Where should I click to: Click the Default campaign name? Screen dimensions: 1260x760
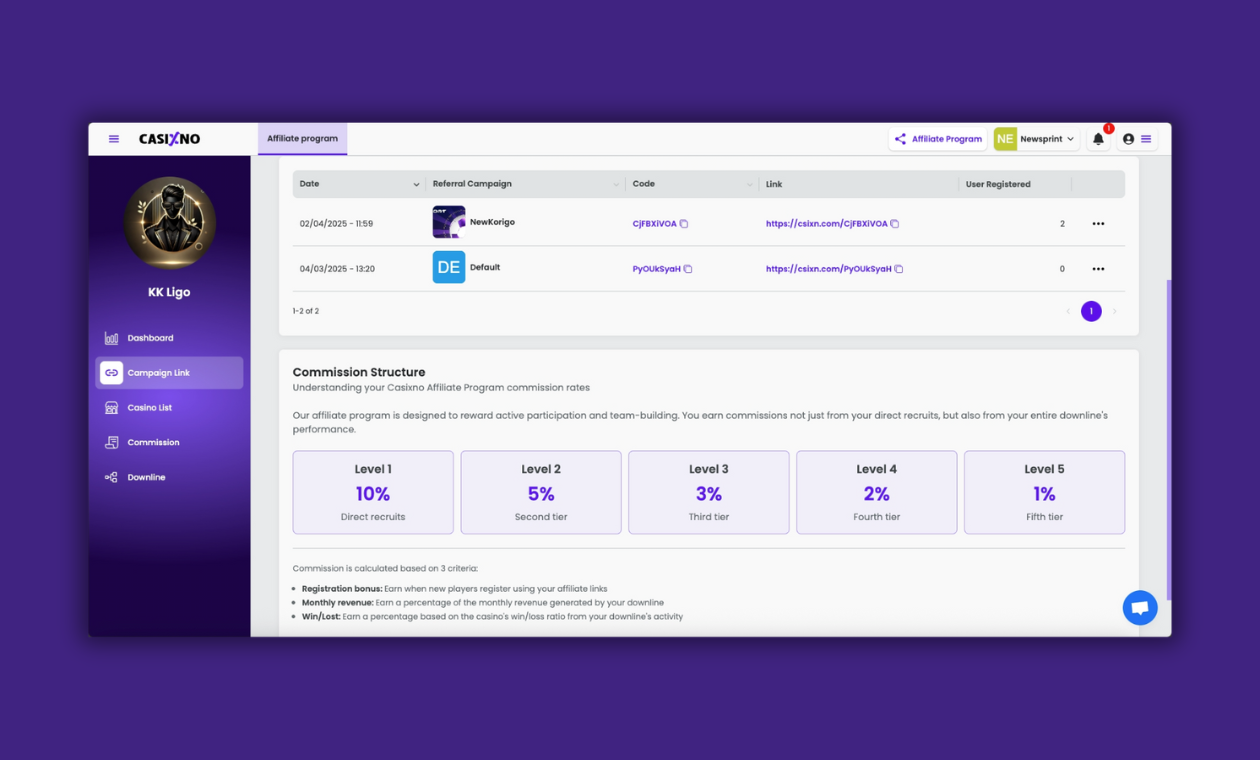(485, 267)
